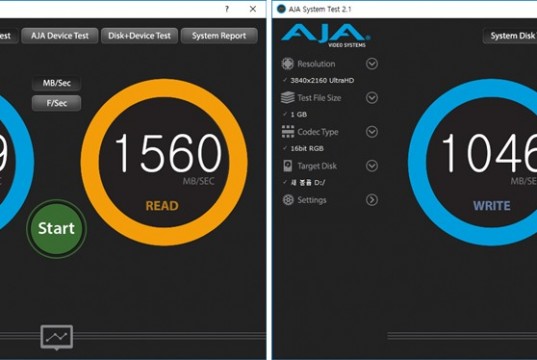The image size is (537, 360).
Task: Click the Codec Type film icon
Action: [x=288, y=132]
